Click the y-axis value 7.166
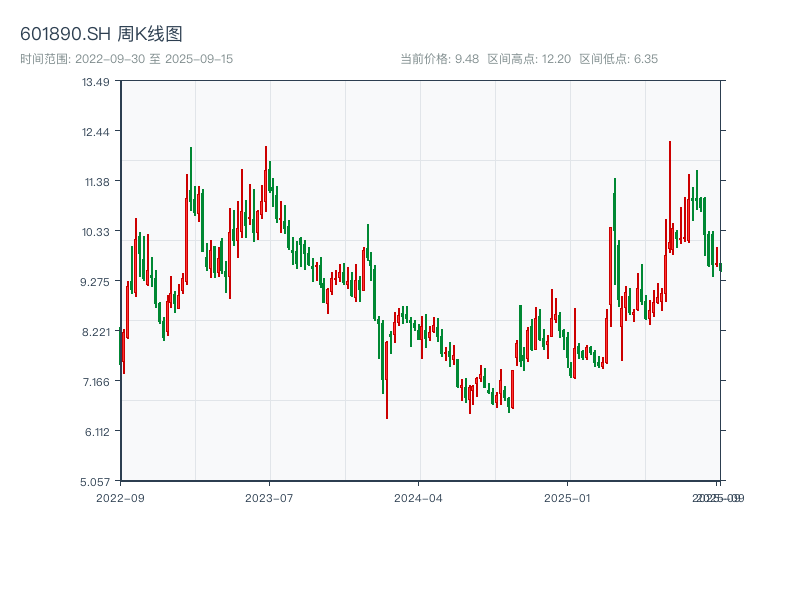800x600 pixels. [x=96, y=382]
